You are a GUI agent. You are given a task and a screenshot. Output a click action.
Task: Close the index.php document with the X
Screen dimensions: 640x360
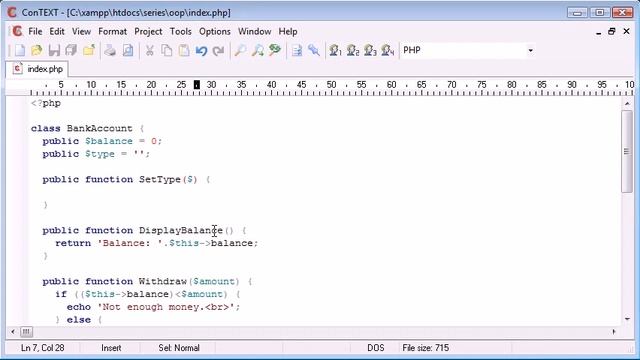(626, 31)
